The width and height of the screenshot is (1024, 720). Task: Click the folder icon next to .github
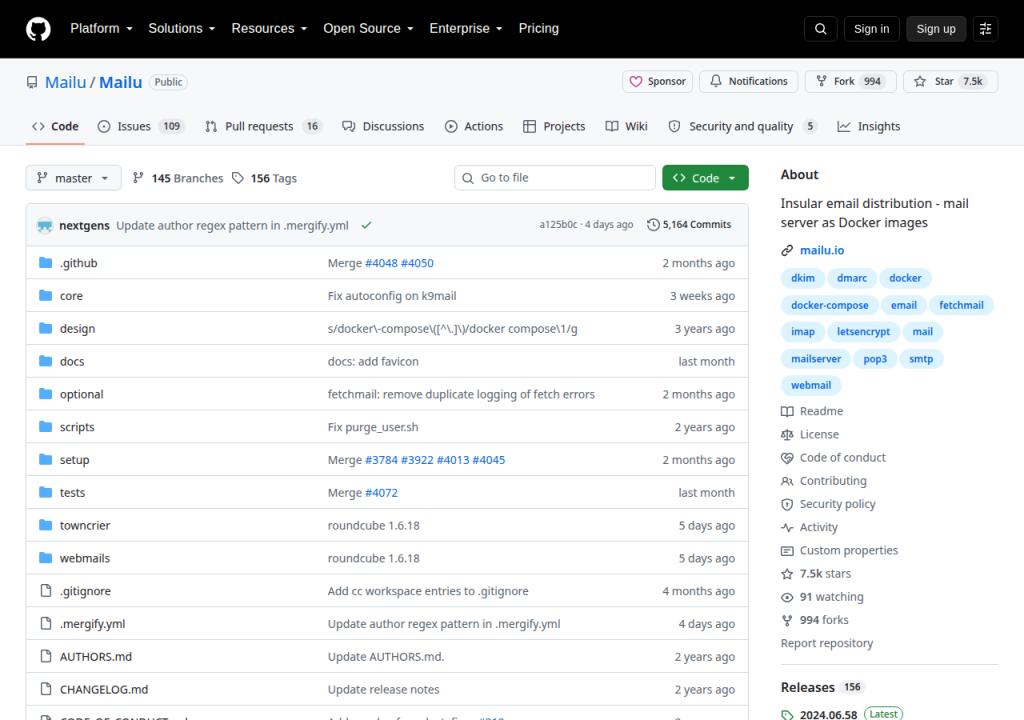45,263
